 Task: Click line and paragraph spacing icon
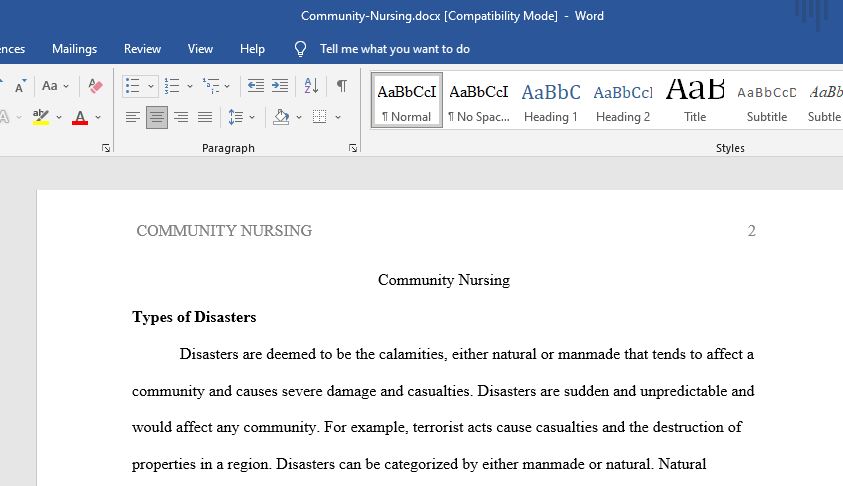[235, 117]
